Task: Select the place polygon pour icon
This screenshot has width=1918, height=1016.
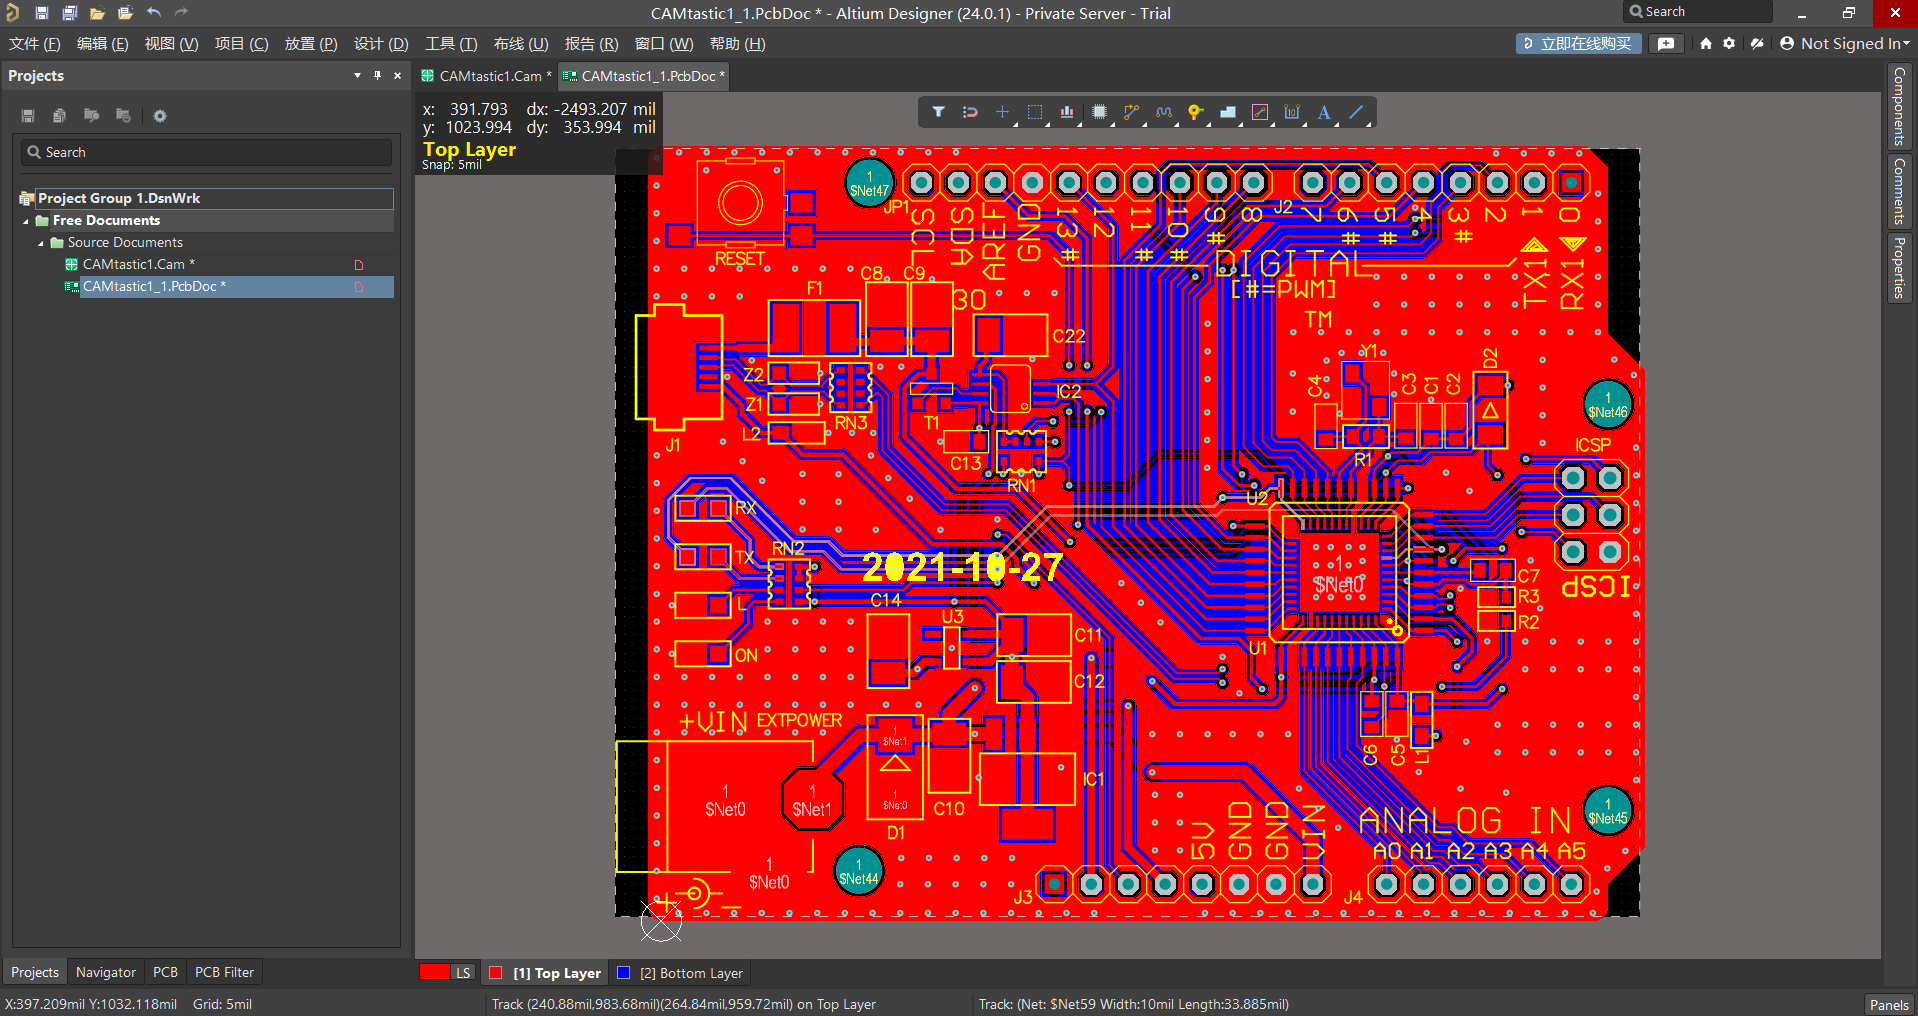Action: coord(1228,112)
